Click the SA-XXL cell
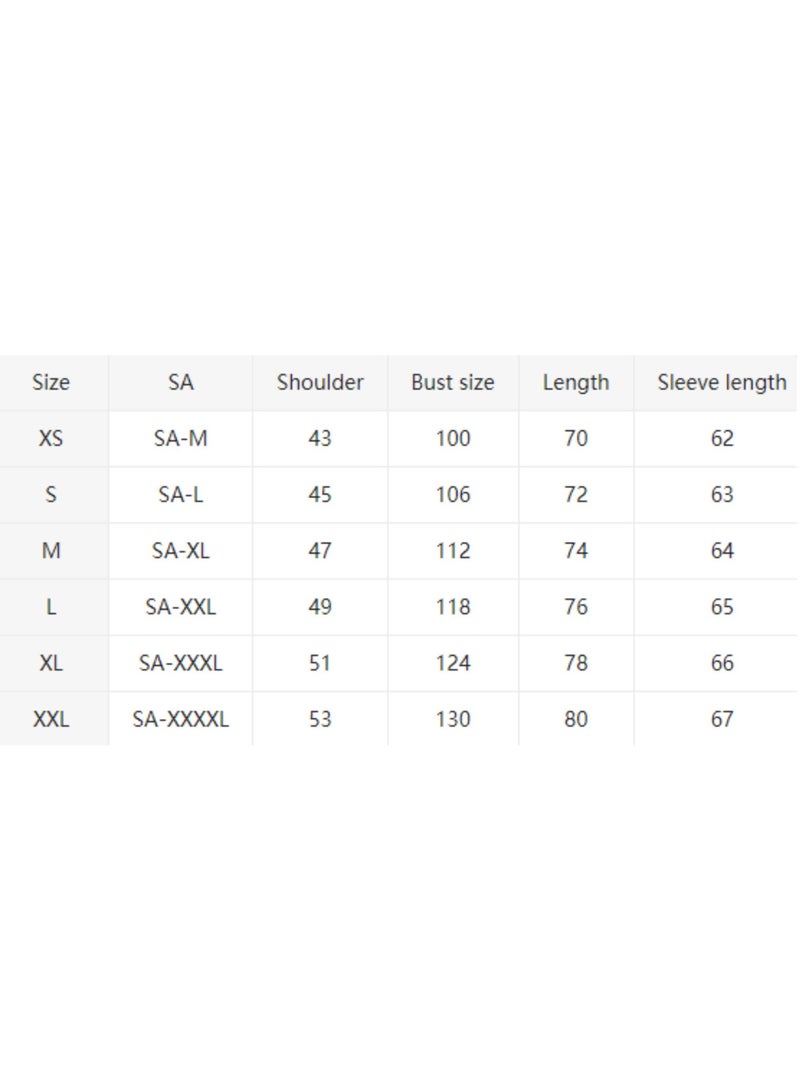Image resolution: width=800 pixels, height=1091 pixels. (180, 607)
